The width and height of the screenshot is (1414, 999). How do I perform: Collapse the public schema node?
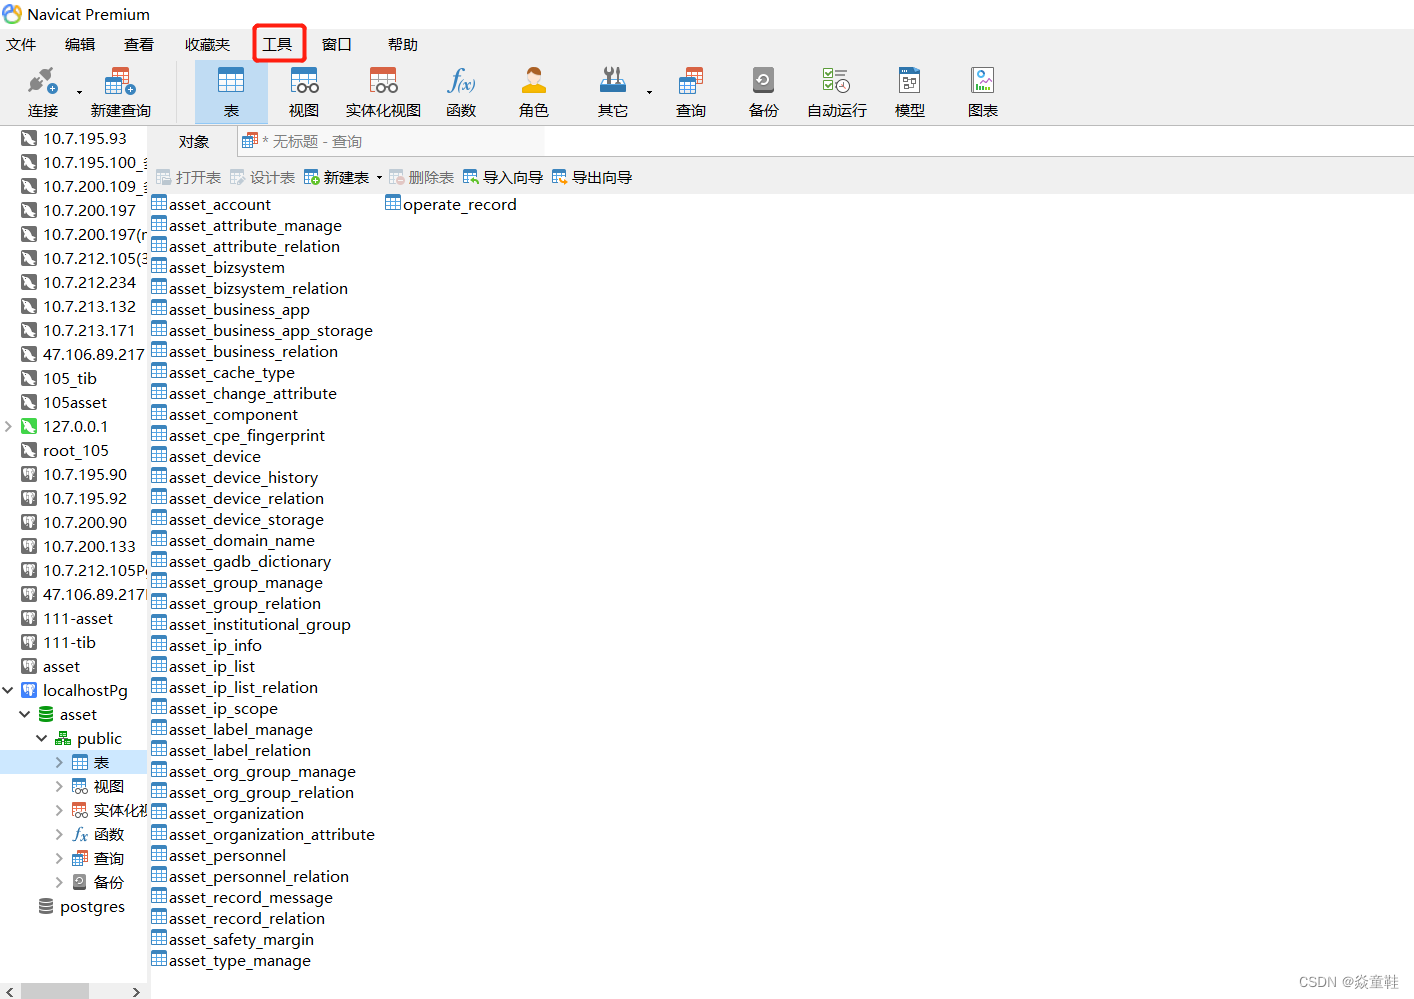(42, 738)
